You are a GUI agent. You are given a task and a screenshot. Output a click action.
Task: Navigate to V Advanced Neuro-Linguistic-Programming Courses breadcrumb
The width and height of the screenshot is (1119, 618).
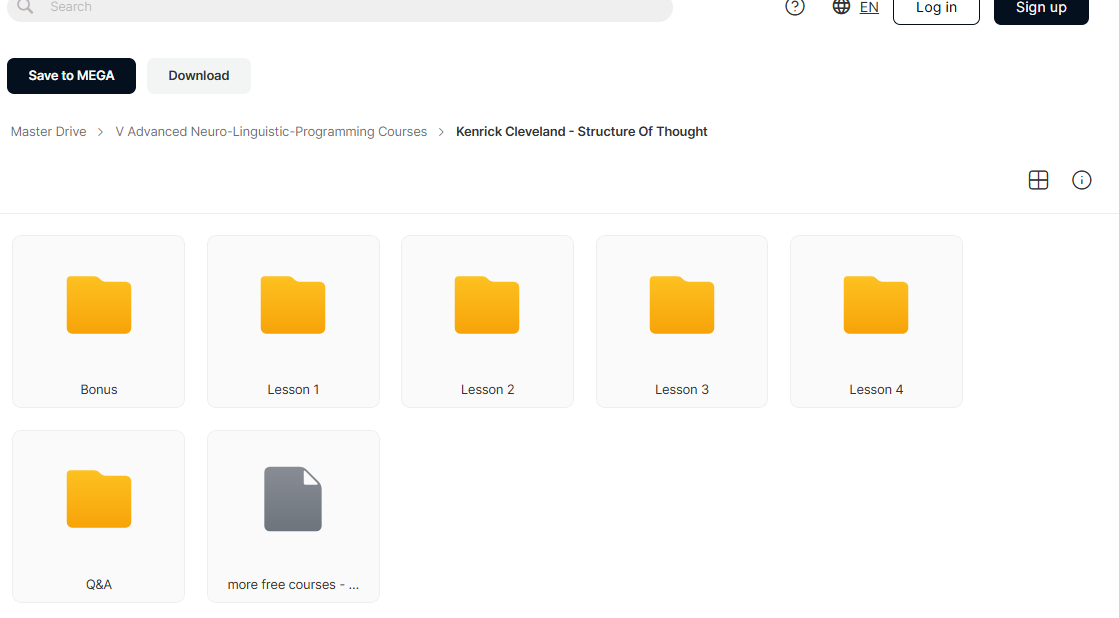point(271,131)
